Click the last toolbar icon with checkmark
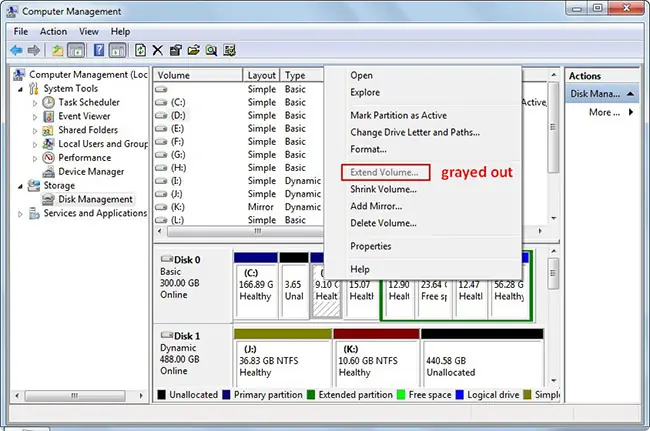The width and height of the screenshot is (650, 431). (229, 51)
